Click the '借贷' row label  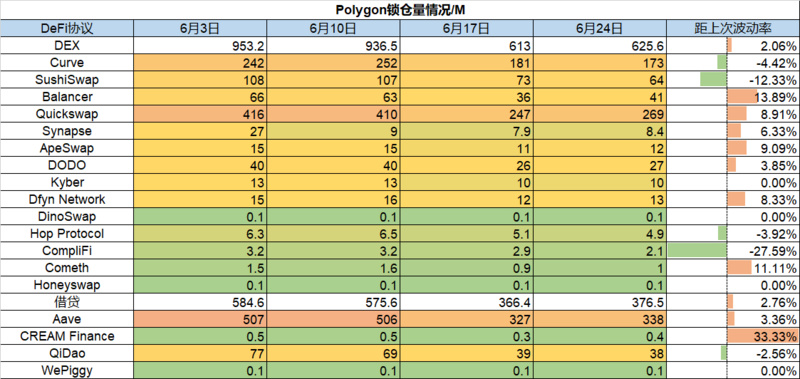click(67, 302)
